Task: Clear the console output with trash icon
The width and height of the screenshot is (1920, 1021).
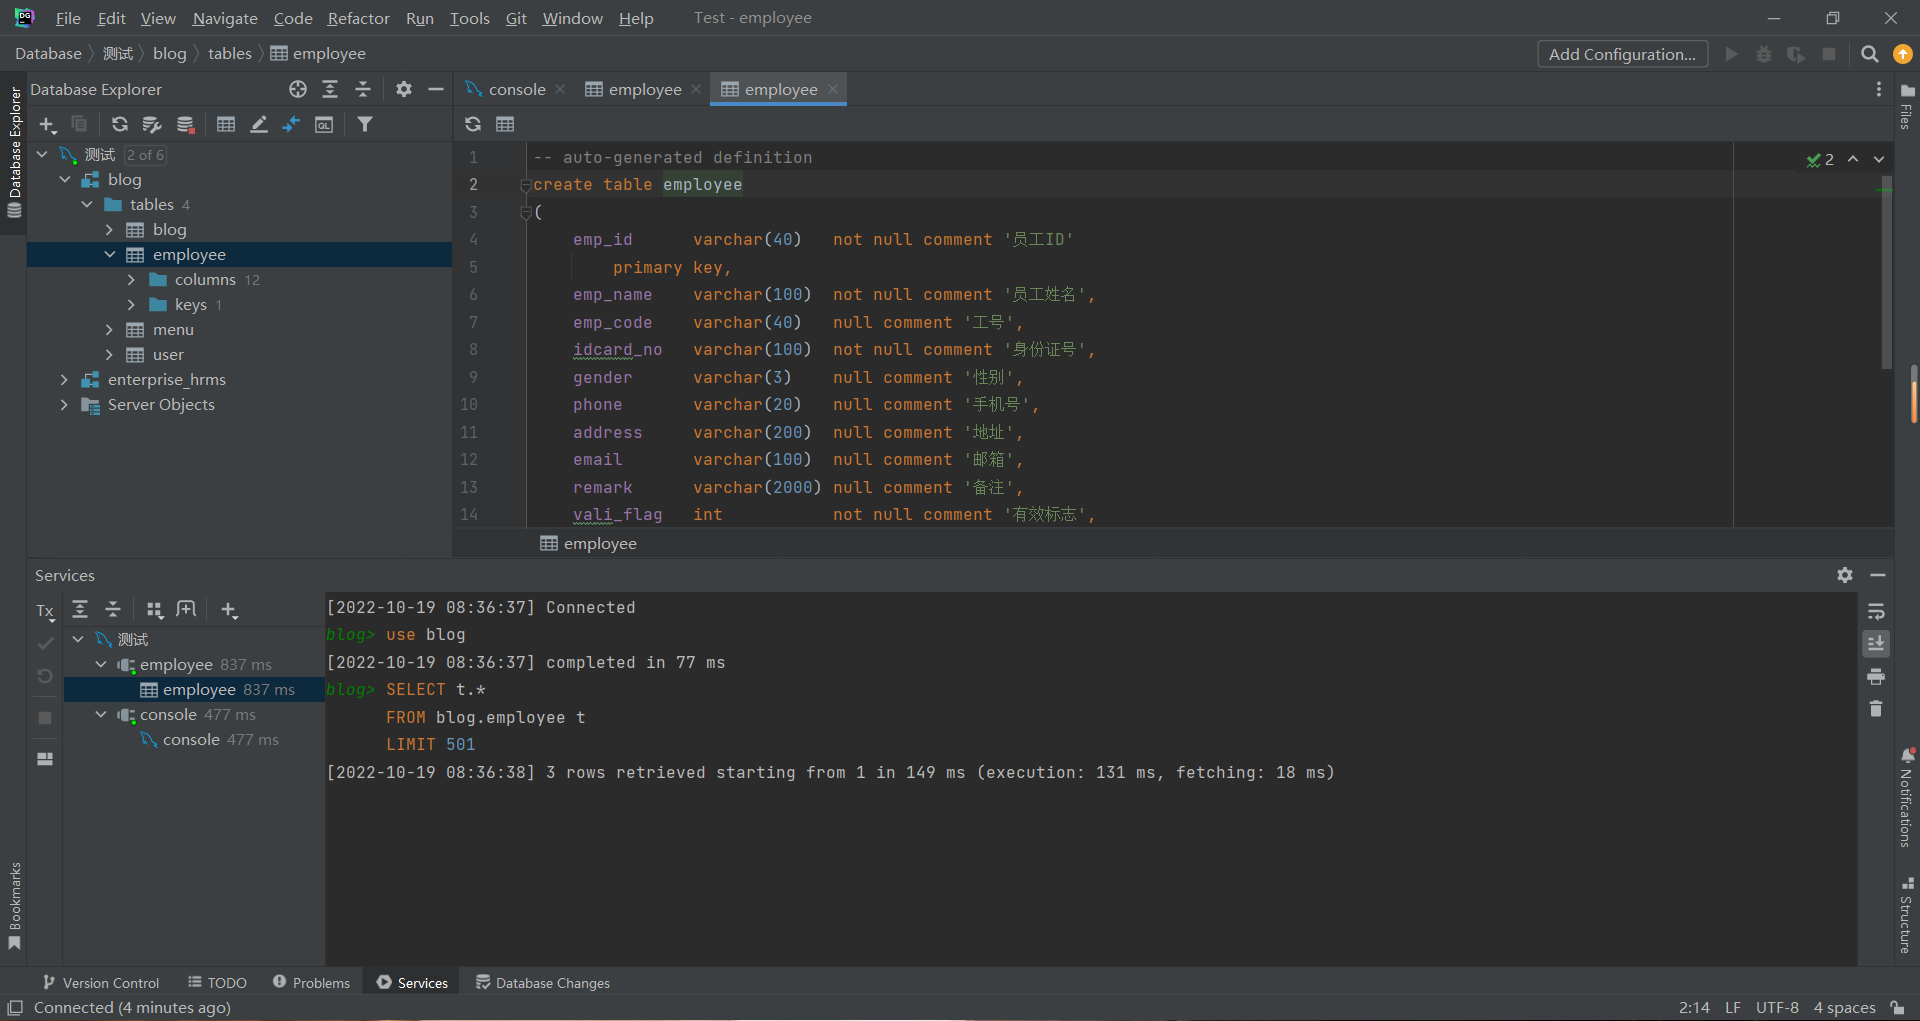Action: coord(1876,708)
